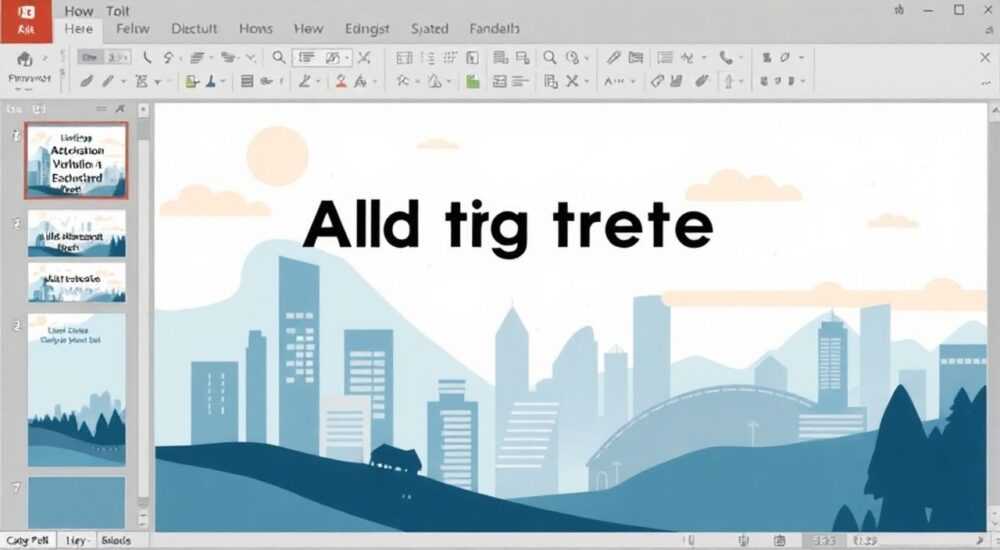Screen dimensions: 1000x550
Task: Click the "Cady Pell" status bar button
Action: tap(27, 540)
